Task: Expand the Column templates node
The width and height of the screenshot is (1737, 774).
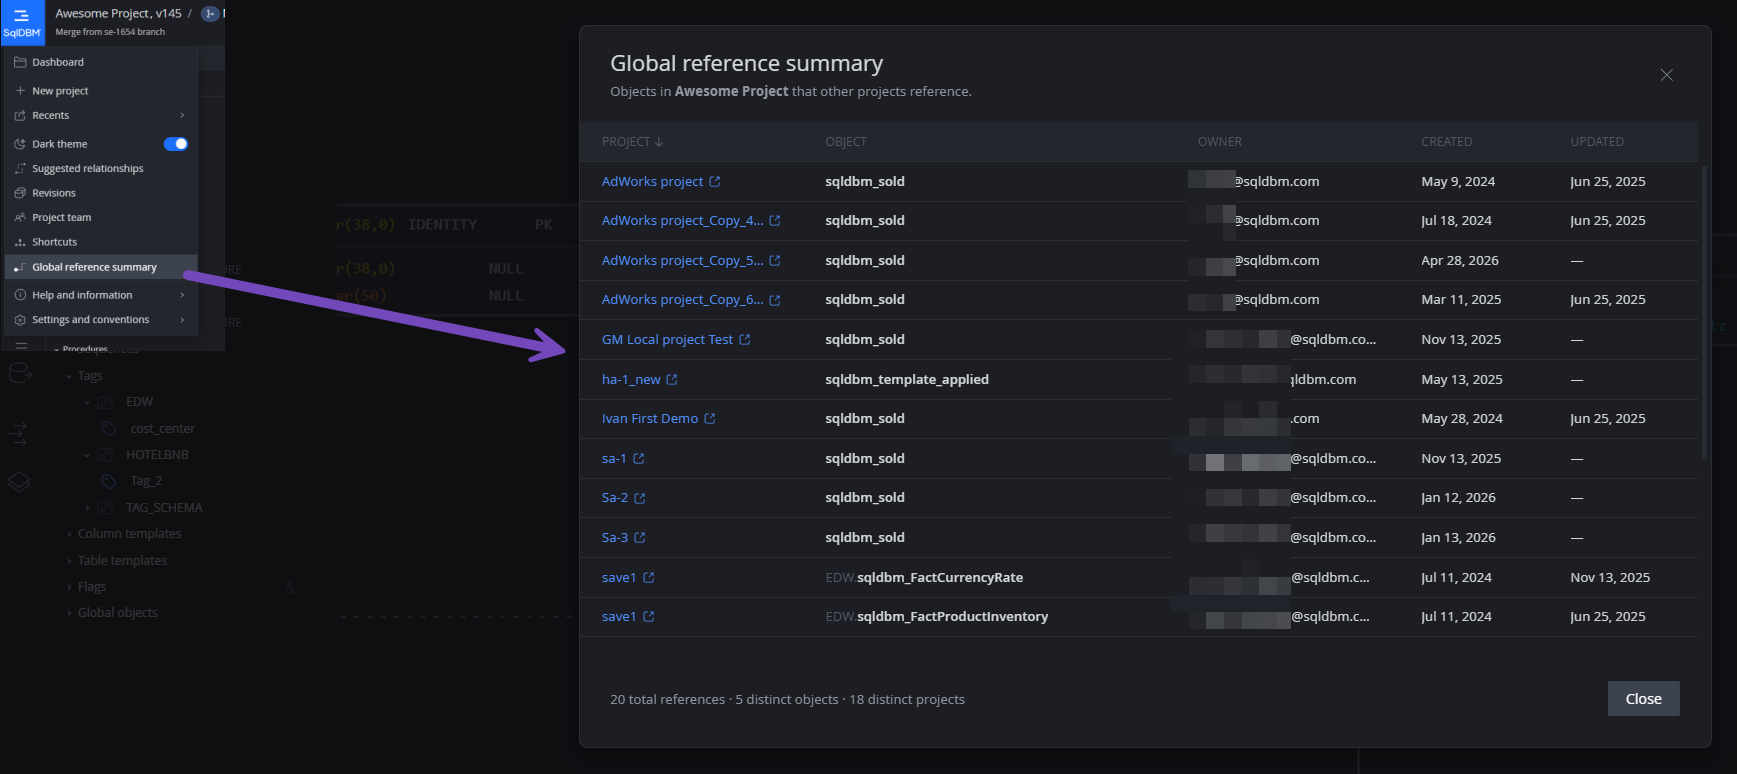Action: tap(69, 534)
